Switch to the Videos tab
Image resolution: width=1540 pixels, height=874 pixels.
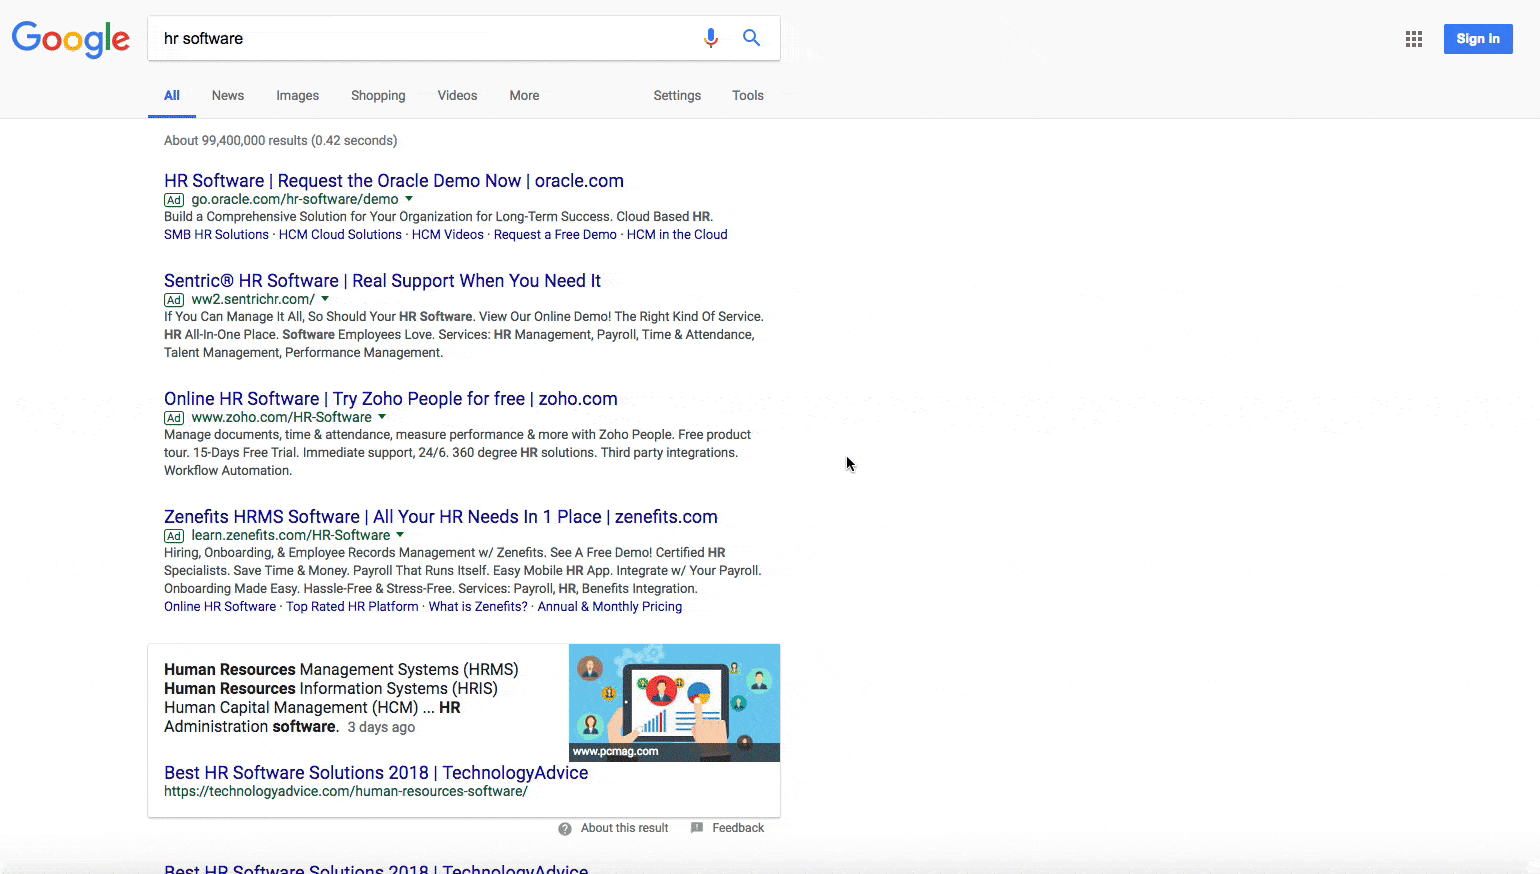(457, 96)
